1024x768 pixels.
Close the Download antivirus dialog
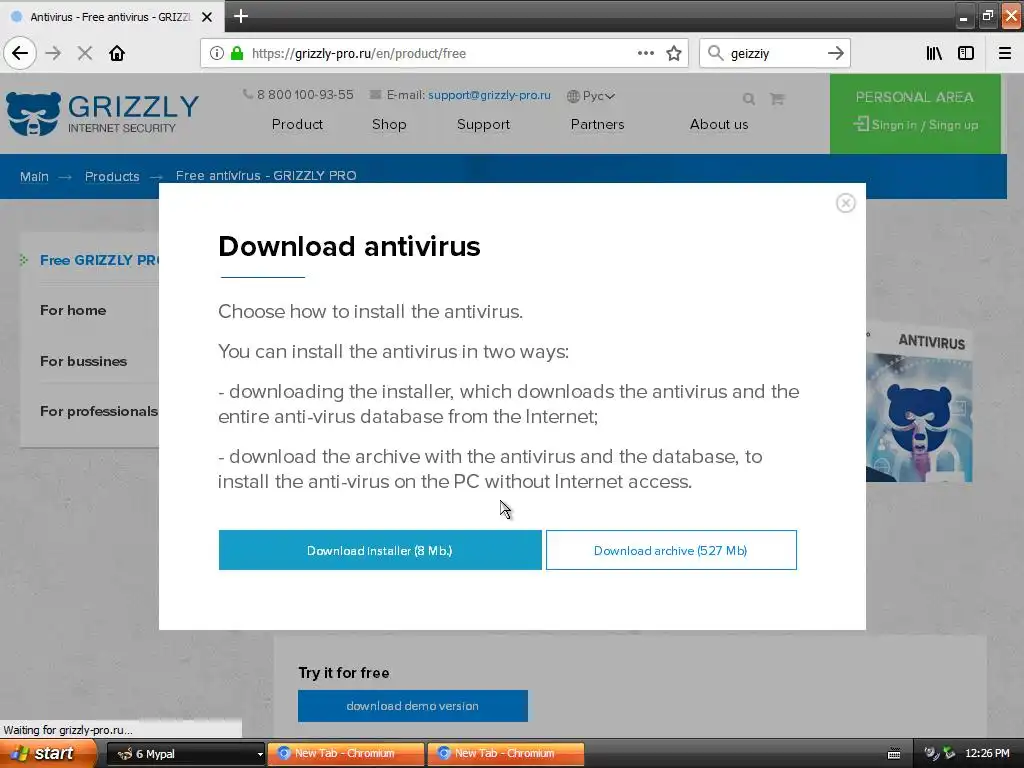pos(846,203)
